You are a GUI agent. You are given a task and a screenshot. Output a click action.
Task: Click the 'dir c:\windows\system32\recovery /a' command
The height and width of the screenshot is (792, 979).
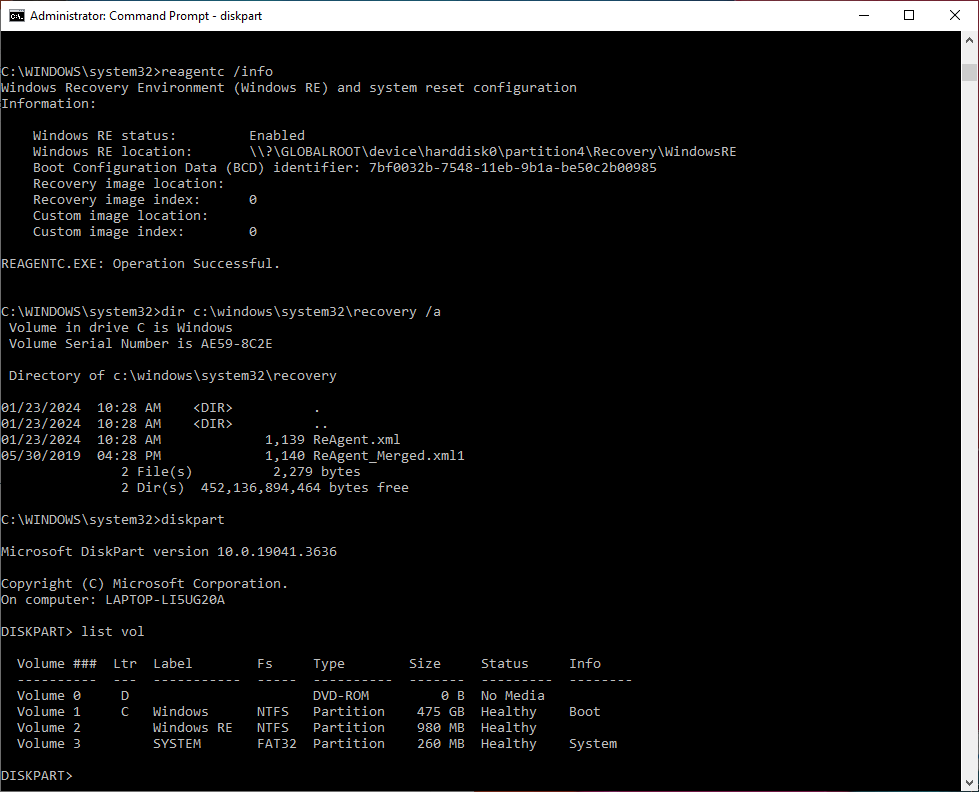[301, 312]
